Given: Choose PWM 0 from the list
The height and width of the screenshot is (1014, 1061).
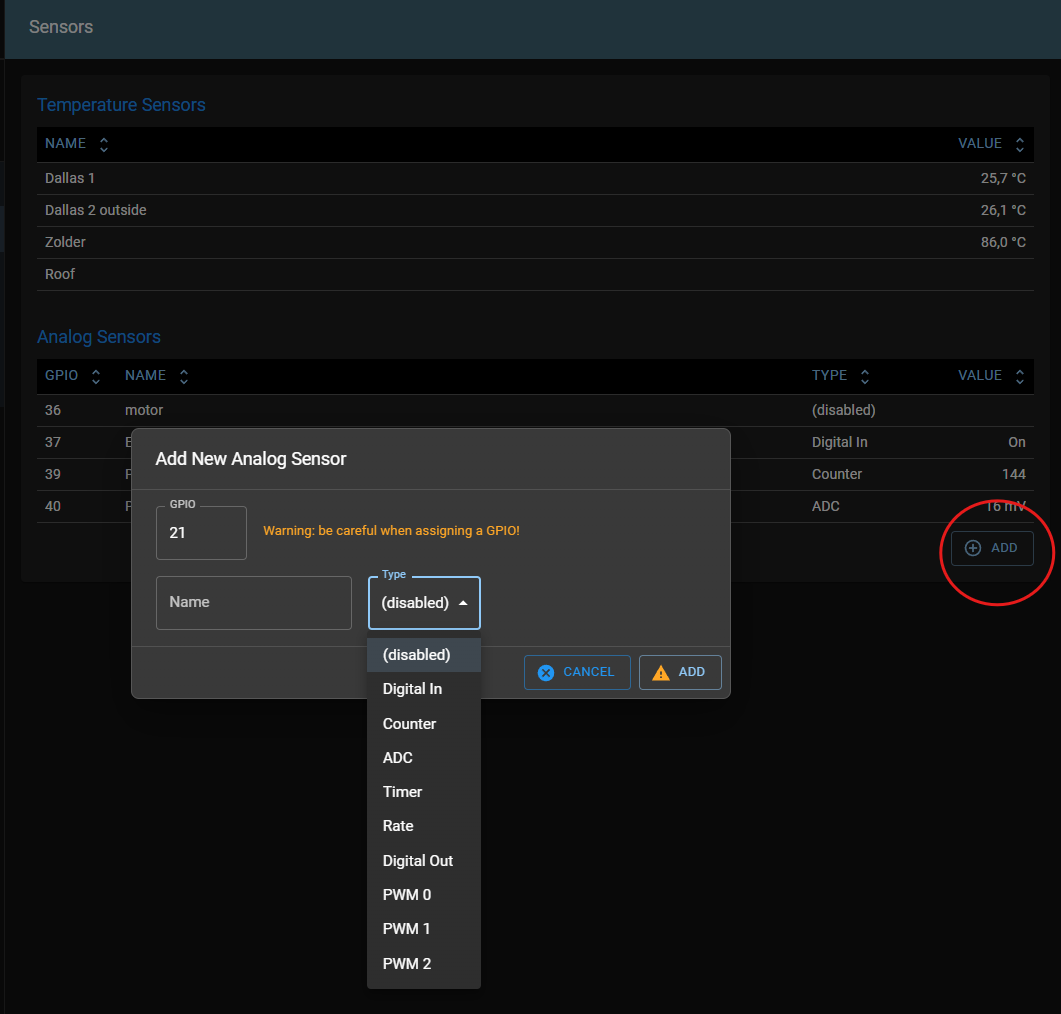Looking at the screenshot, I should point(407,895).
